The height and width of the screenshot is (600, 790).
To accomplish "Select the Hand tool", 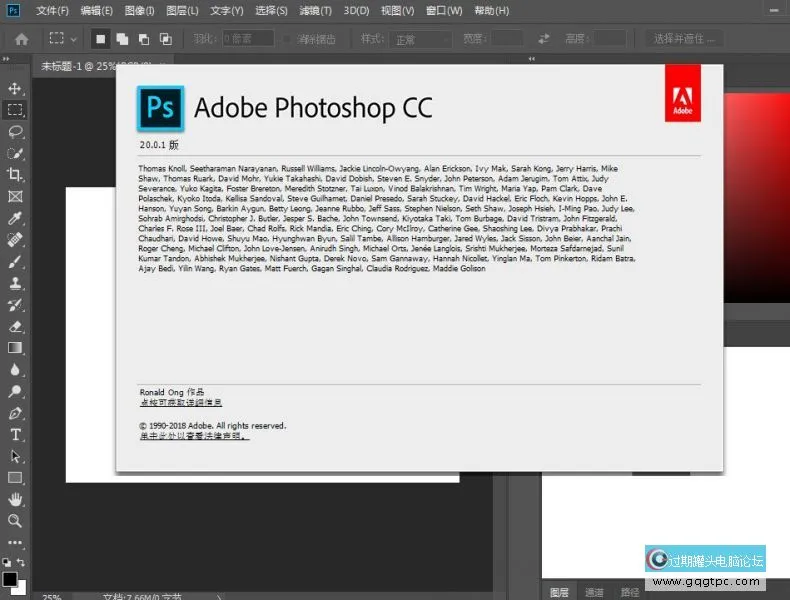I will [15, 500].
